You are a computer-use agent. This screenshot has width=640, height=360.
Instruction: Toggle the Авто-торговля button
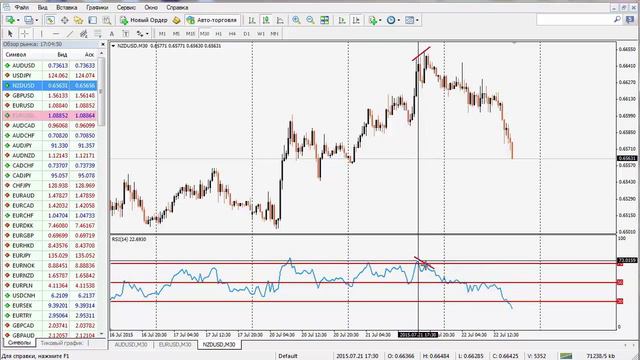tap(211, 20)
